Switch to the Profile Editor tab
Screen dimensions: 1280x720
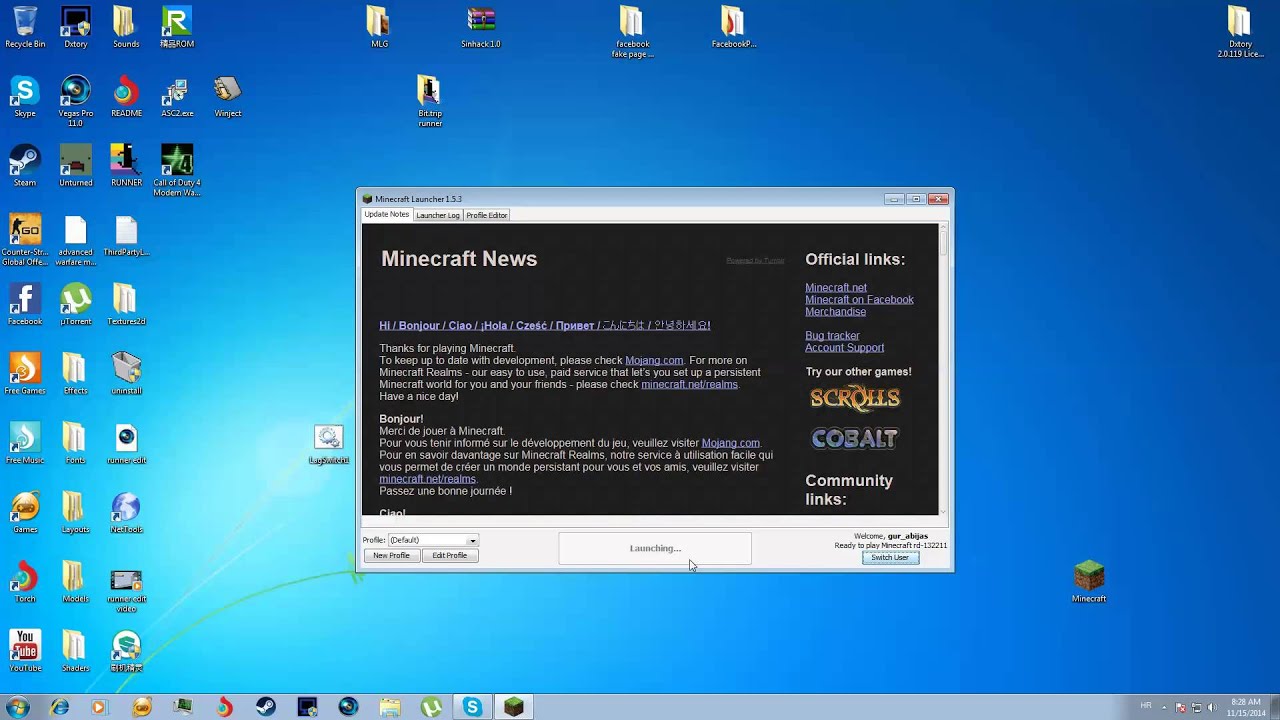487,215
